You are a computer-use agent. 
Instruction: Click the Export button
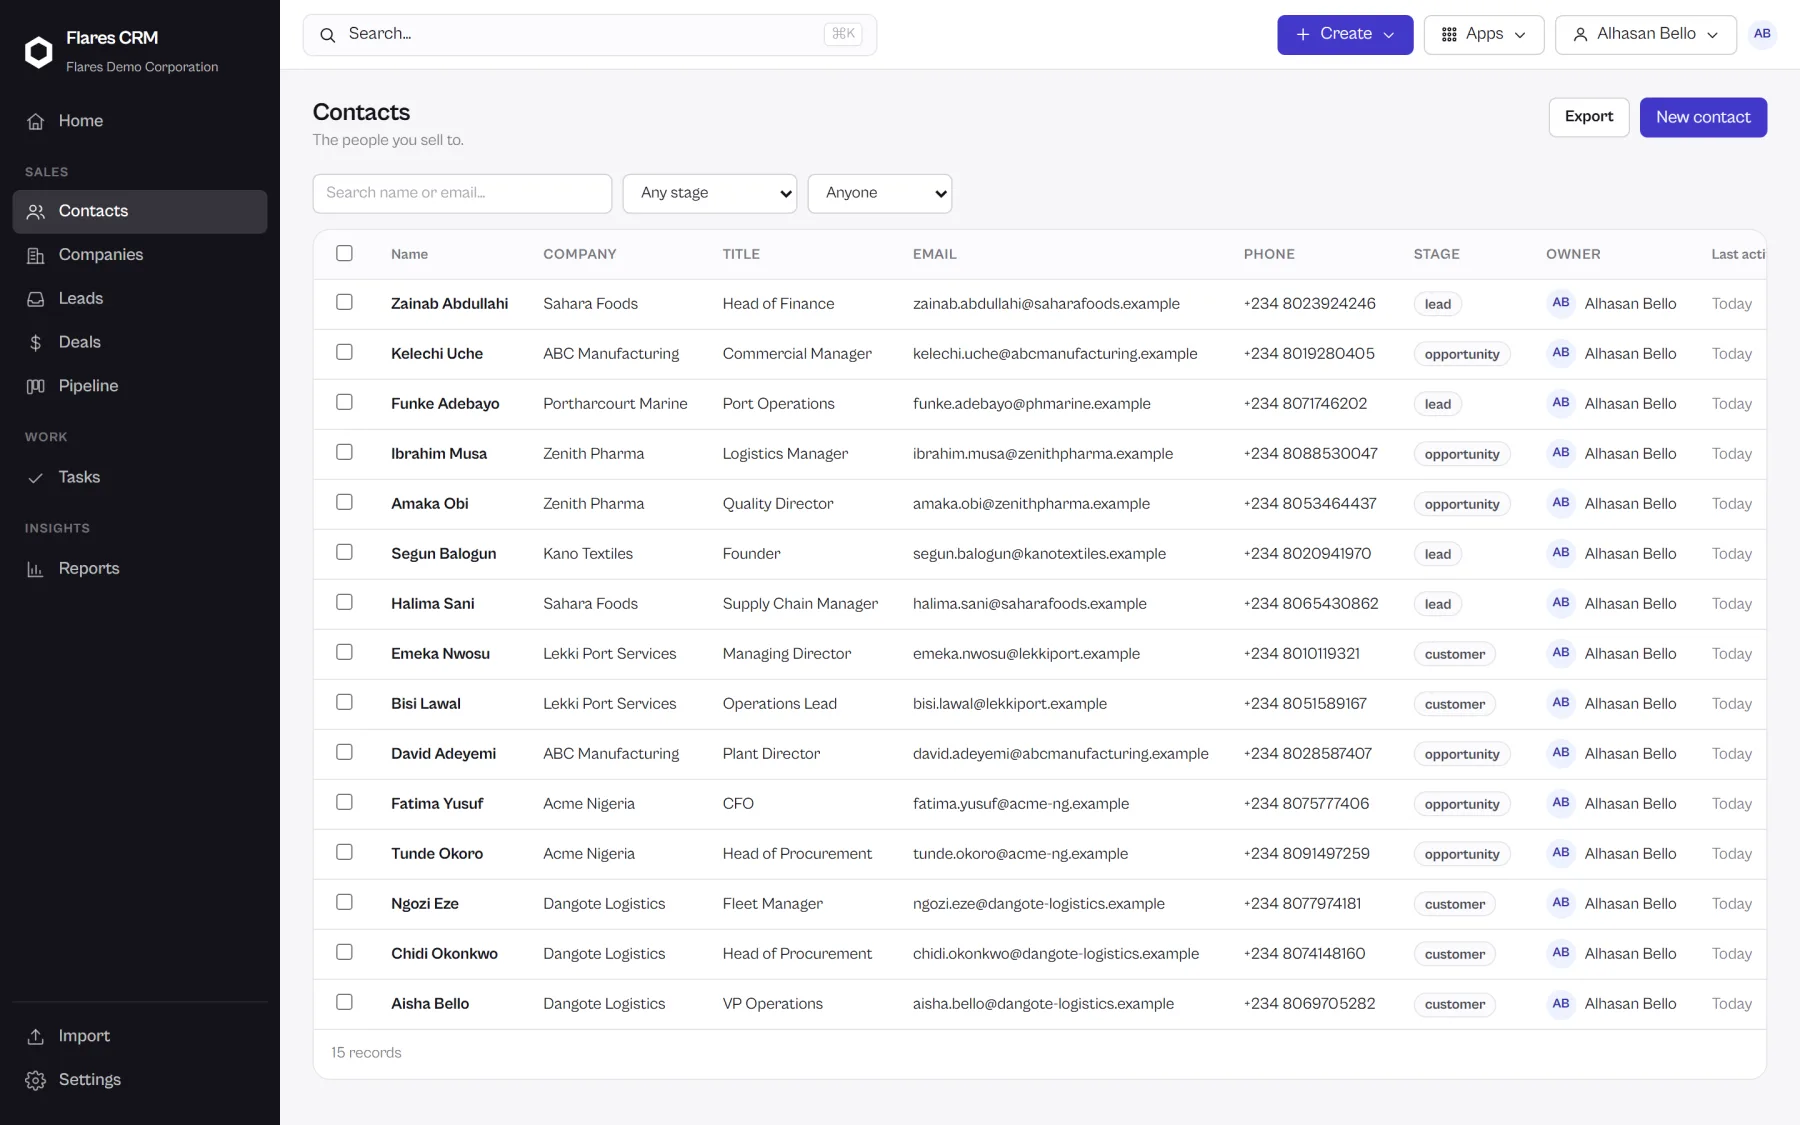click(1589, 117)
